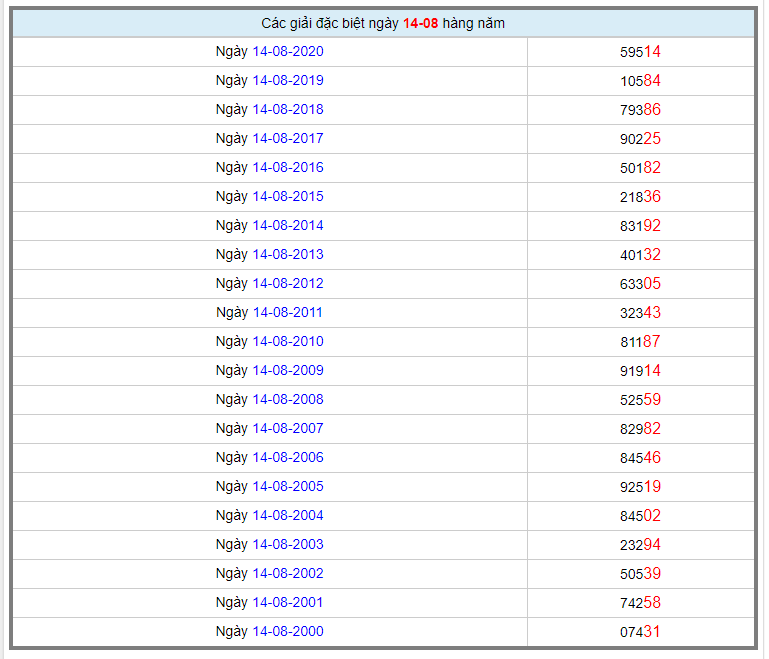Open the 14-08-2019 date link
This screenshot has width=769, height=659.
pyautogui.click(x=288, y=80)
